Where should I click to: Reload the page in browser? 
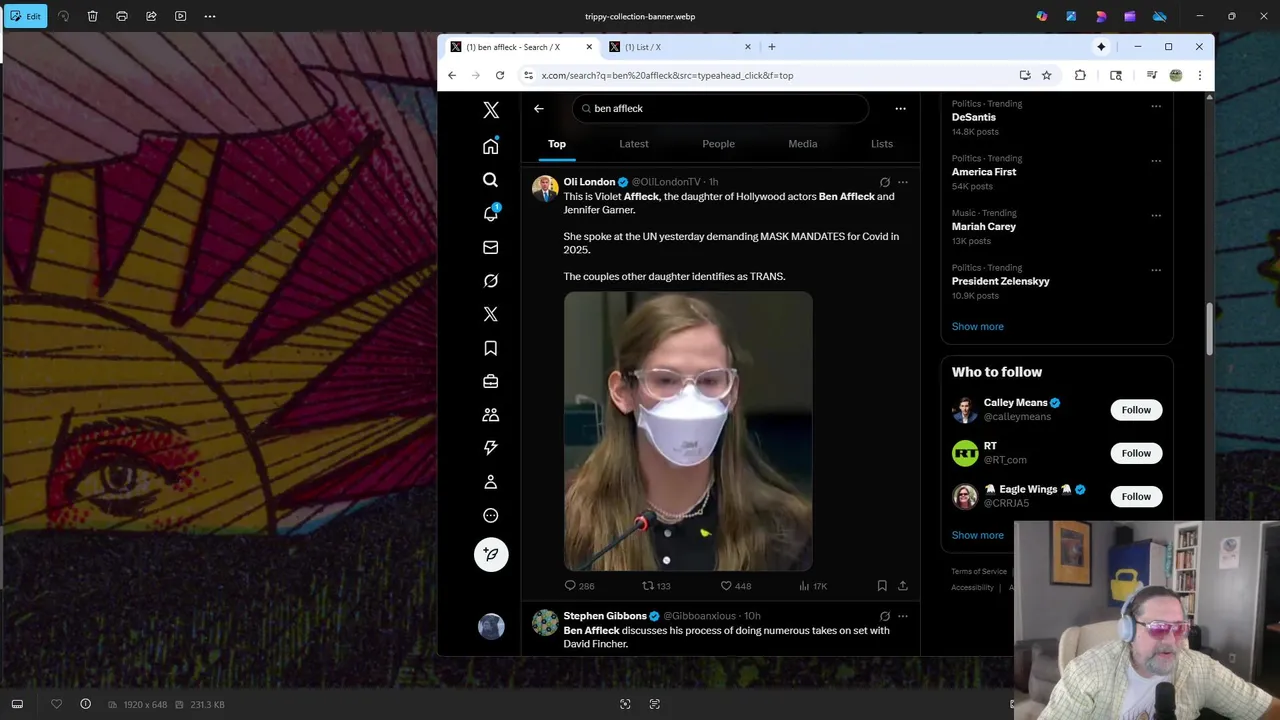[500, 75]
